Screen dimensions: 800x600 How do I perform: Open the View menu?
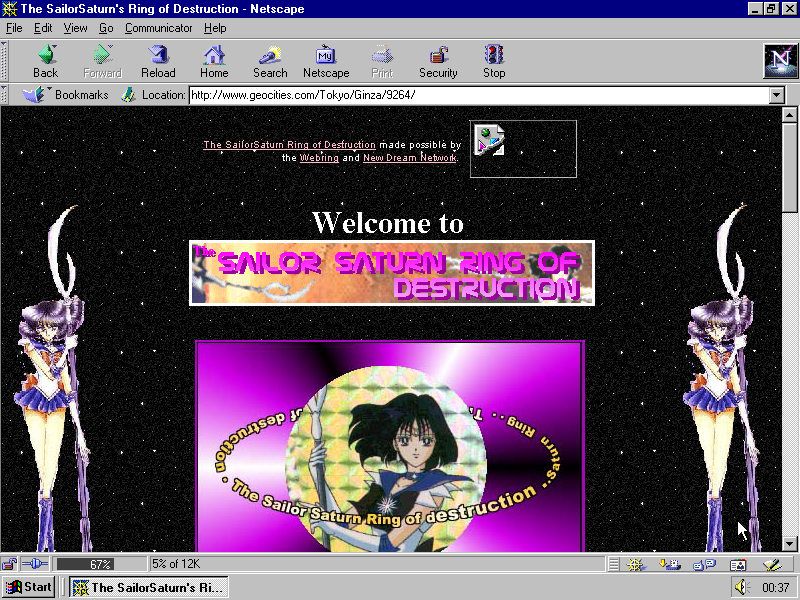click(x=75, y=28)
